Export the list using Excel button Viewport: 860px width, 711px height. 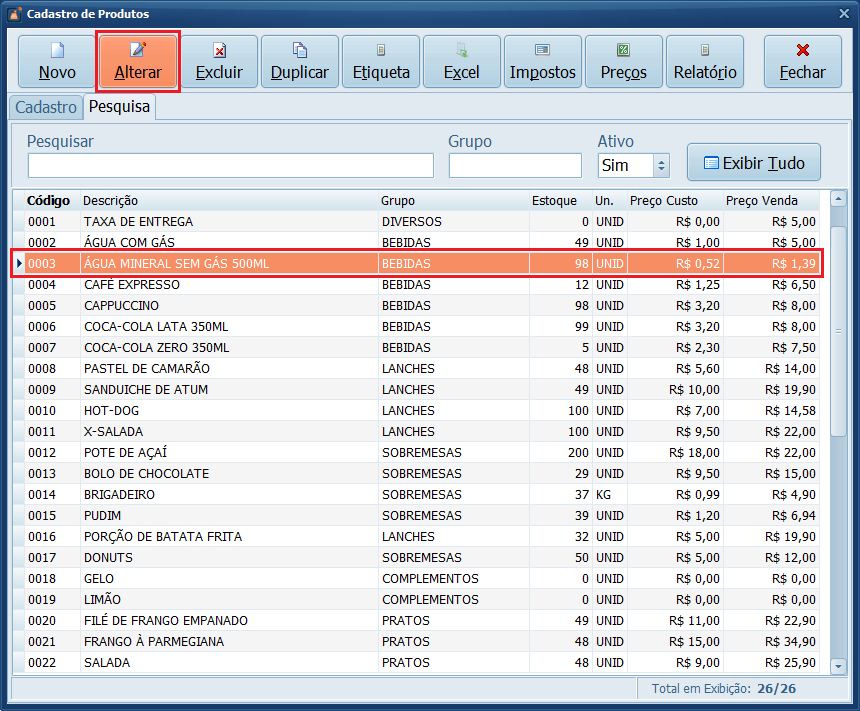[462, 62]
